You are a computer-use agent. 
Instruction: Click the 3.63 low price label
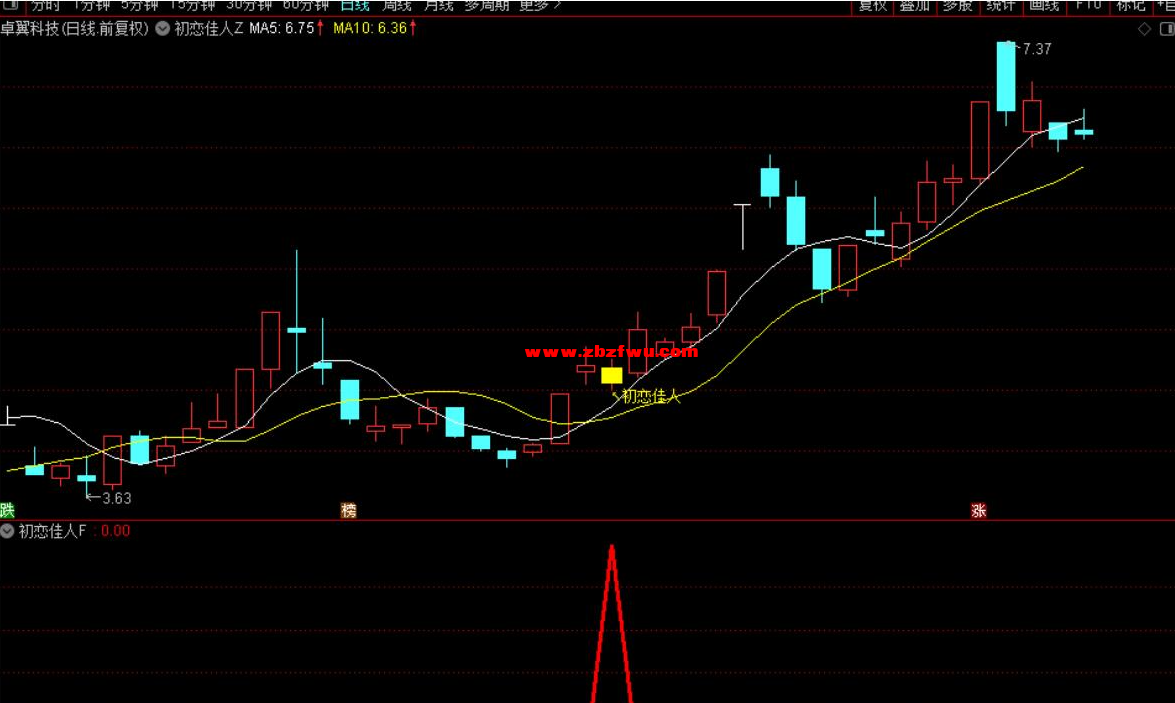point(116,498)
